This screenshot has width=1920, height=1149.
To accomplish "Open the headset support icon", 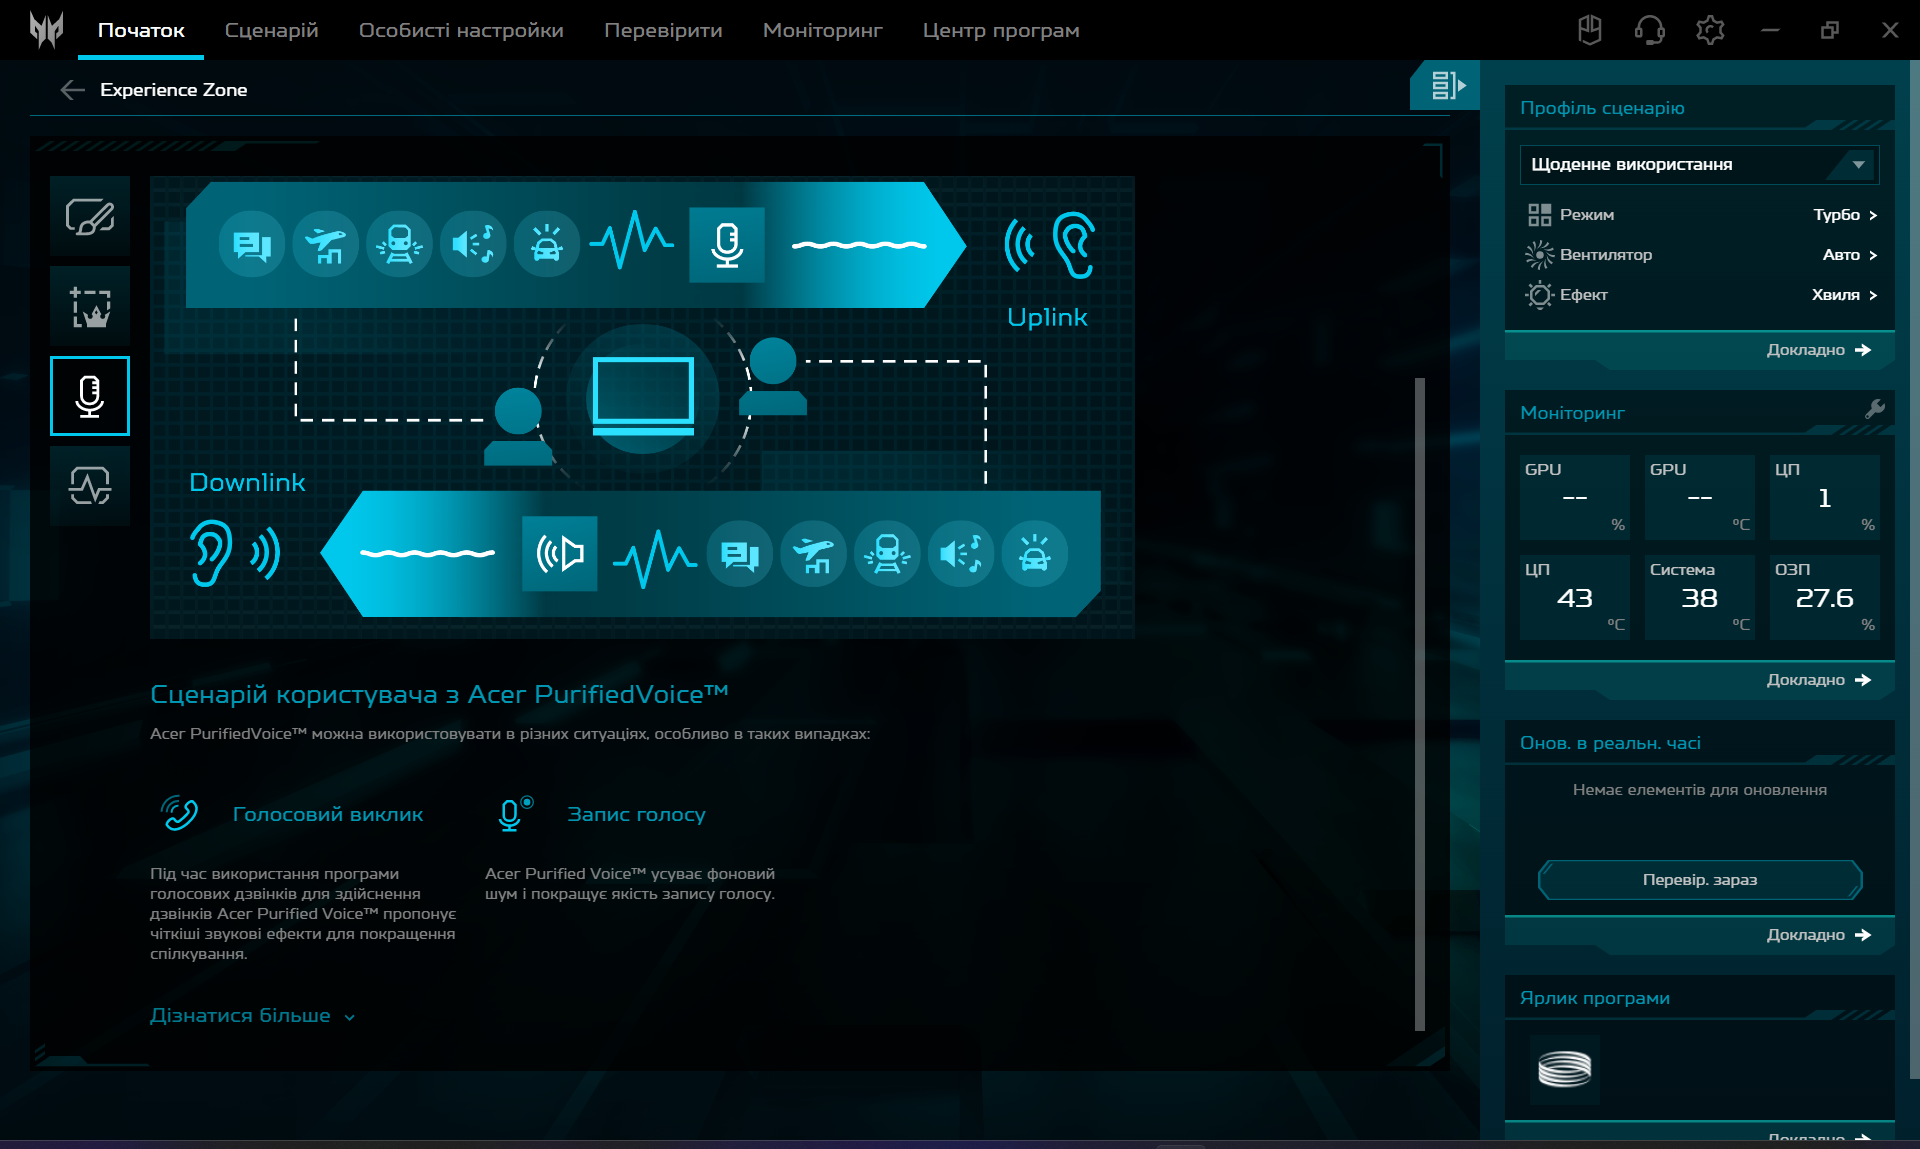I will pos(1649,30).
